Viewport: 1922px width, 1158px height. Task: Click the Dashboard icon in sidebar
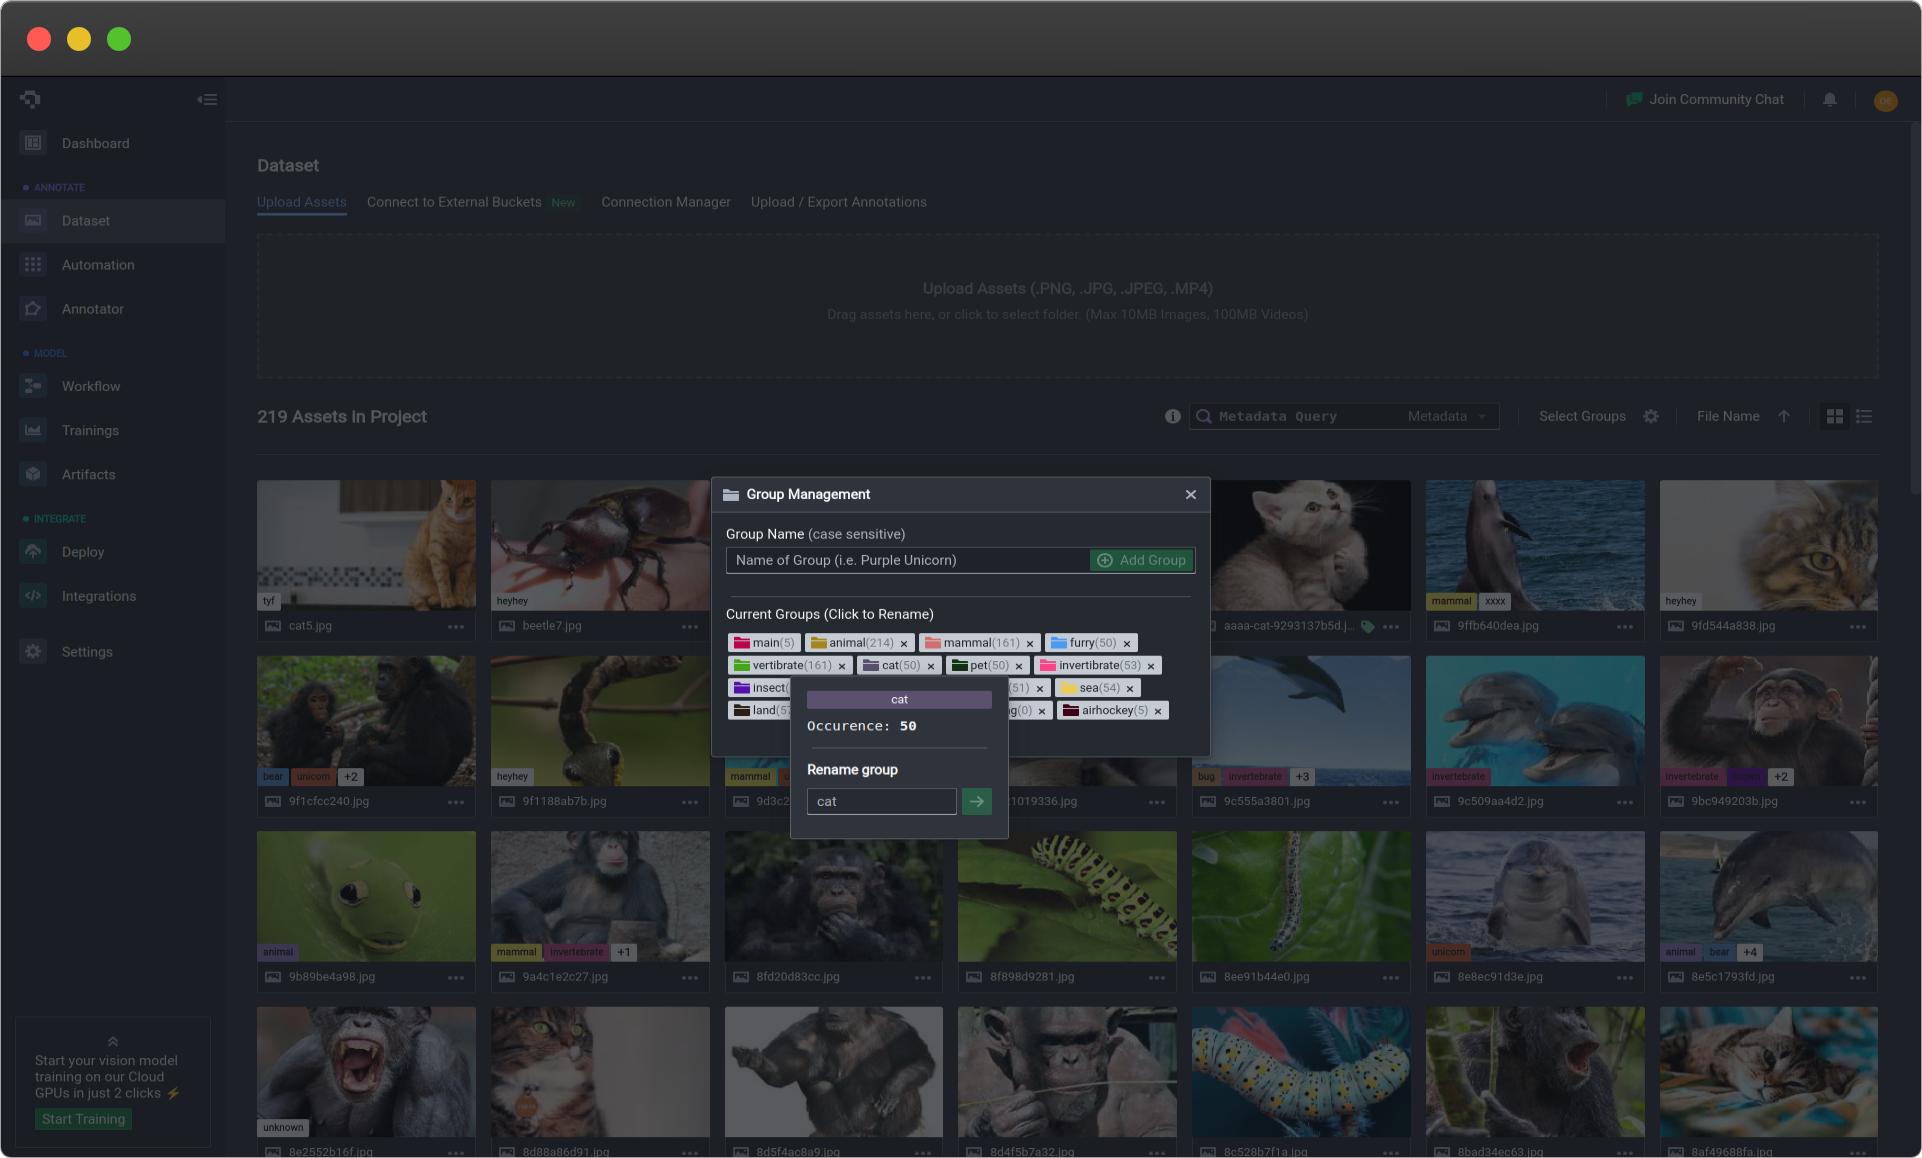click(x=33, y=141)
